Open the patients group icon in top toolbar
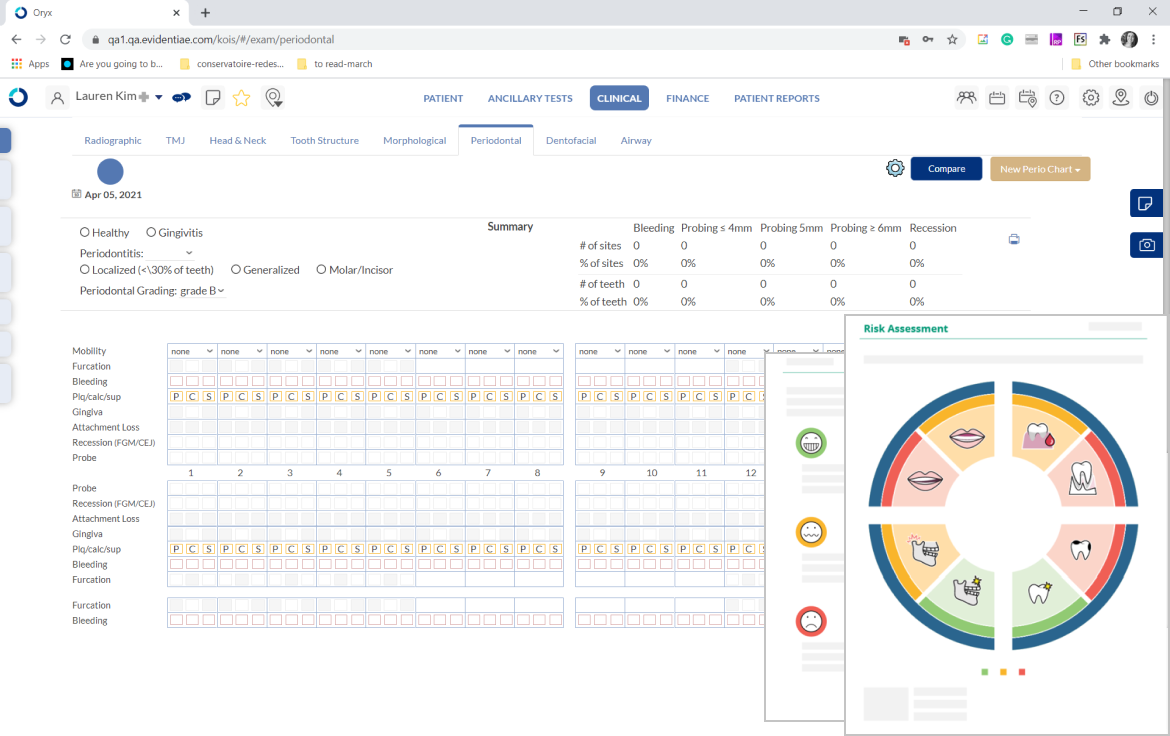 pyautogui.click(x=966, y=97)
